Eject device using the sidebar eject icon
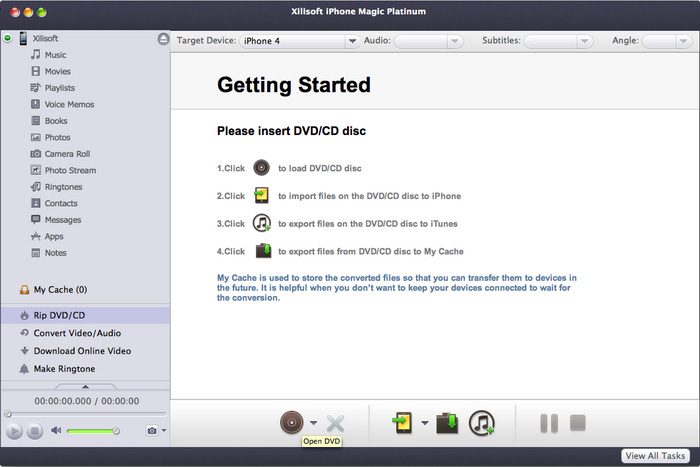 [163, 39]
